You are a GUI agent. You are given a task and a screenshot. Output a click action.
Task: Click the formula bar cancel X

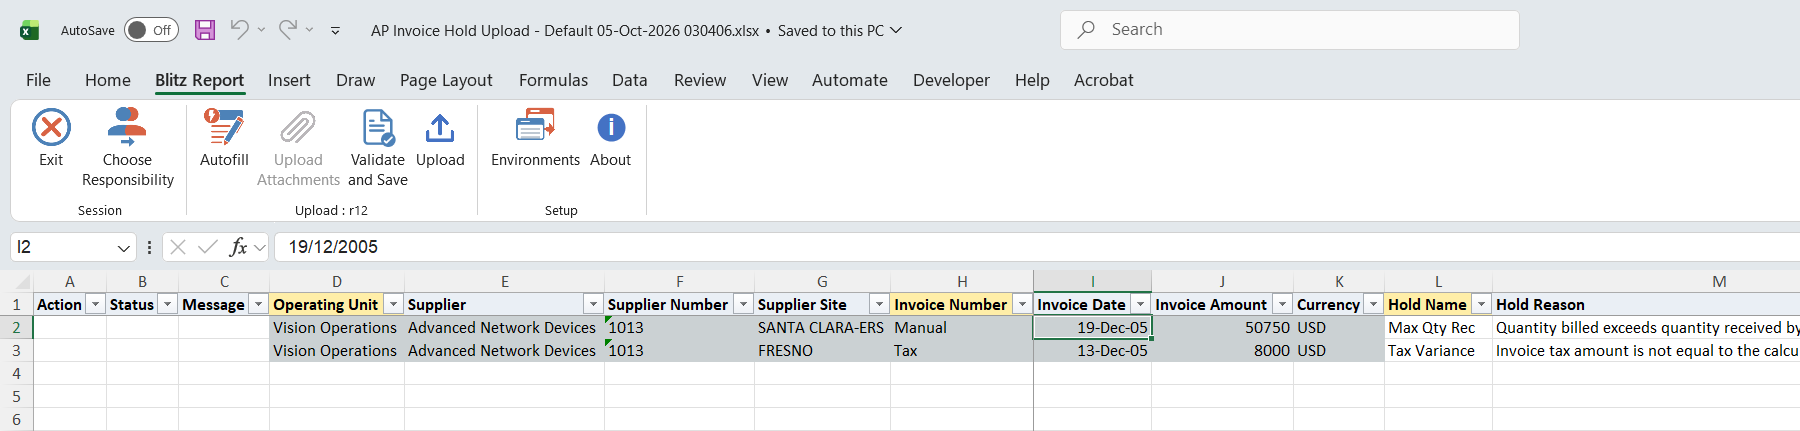tap(178, 247)
